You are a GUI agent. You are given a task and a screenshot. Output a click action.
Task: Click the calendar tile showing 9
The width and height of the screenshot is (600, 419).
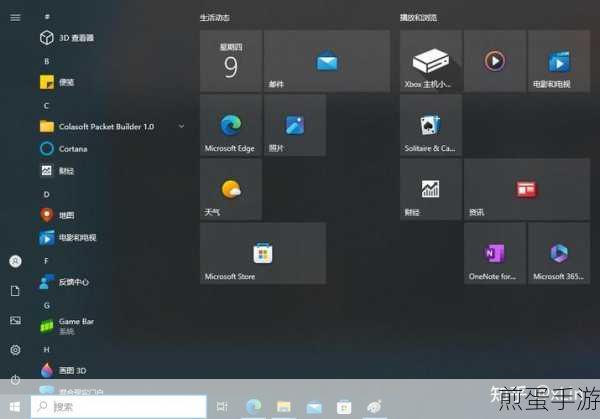pyautogui.click(x=231, y=61)
